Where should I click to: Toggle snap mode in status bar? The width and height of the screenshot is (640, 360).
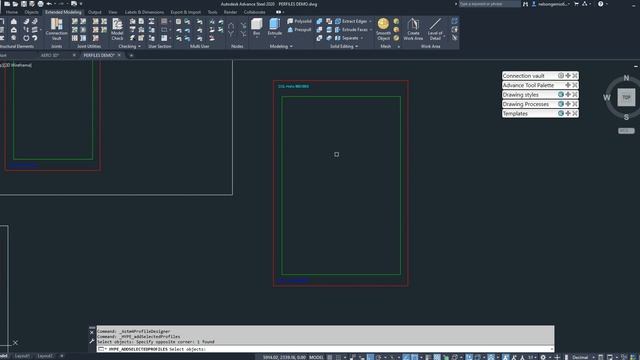[338, 357]
